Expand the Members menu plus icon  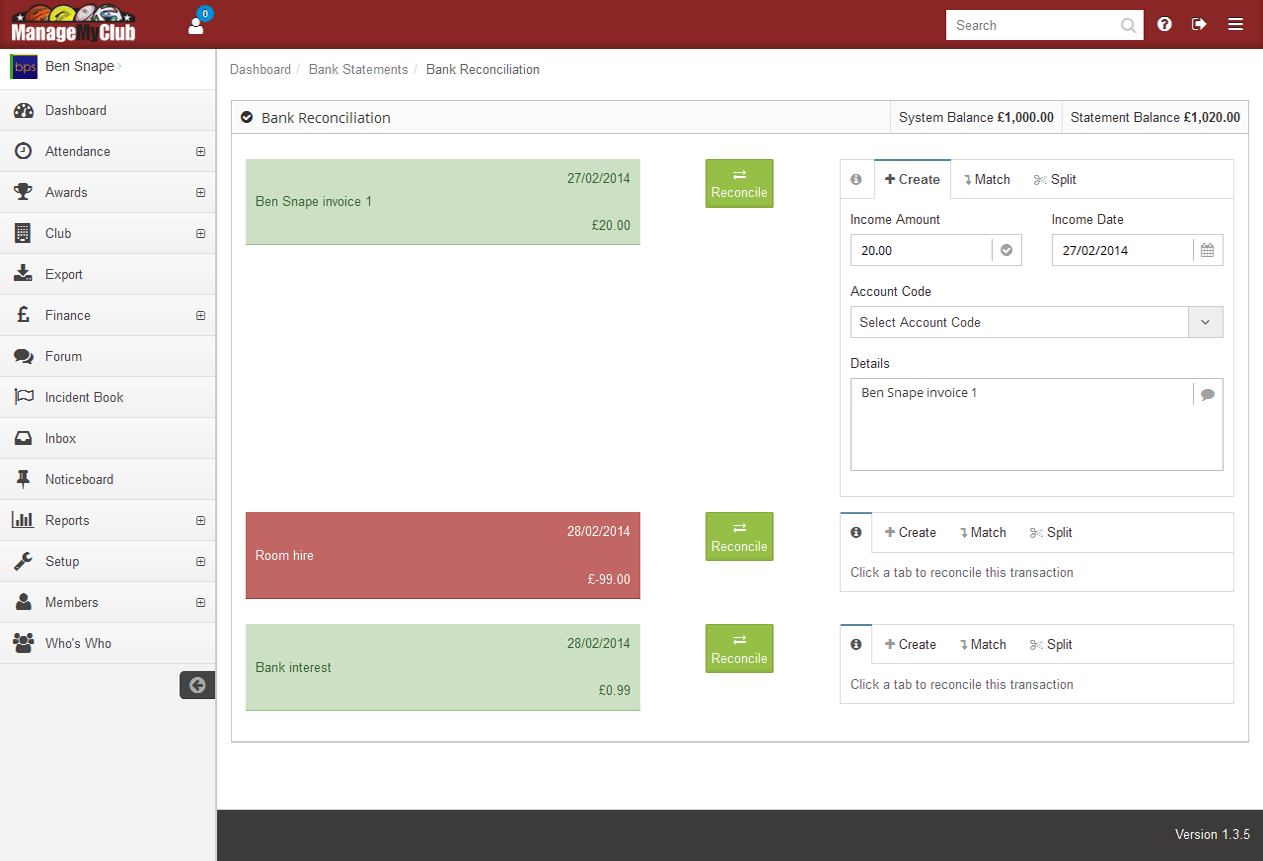click(x=200, y=603)
